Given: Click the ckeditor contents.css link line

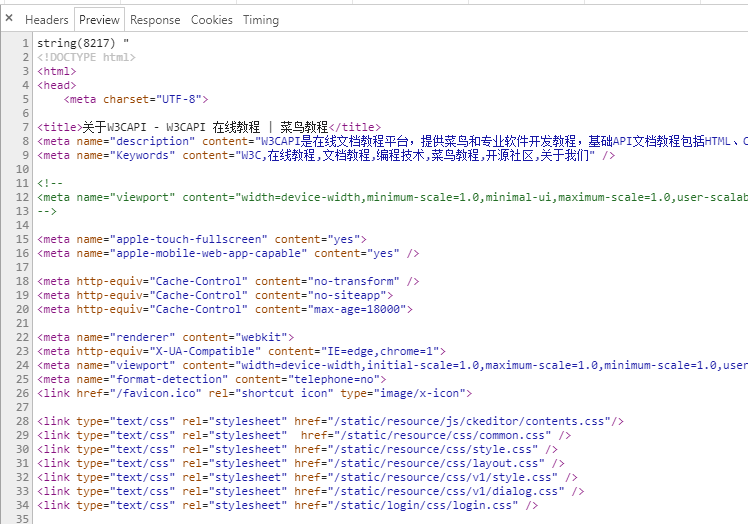Looking at the screenshot, I should pos(330,421).
